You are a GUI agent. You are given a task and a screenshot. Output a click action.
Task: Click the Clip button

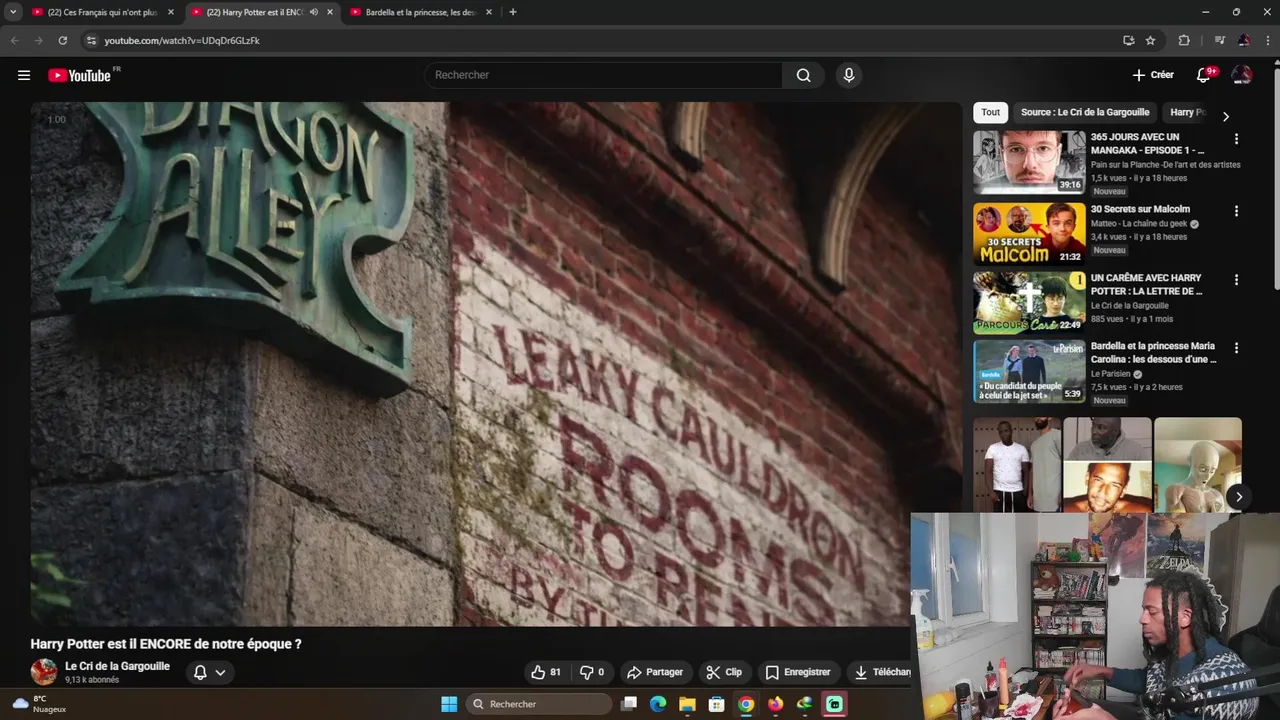pyautogui.click(x=724, y=672)
